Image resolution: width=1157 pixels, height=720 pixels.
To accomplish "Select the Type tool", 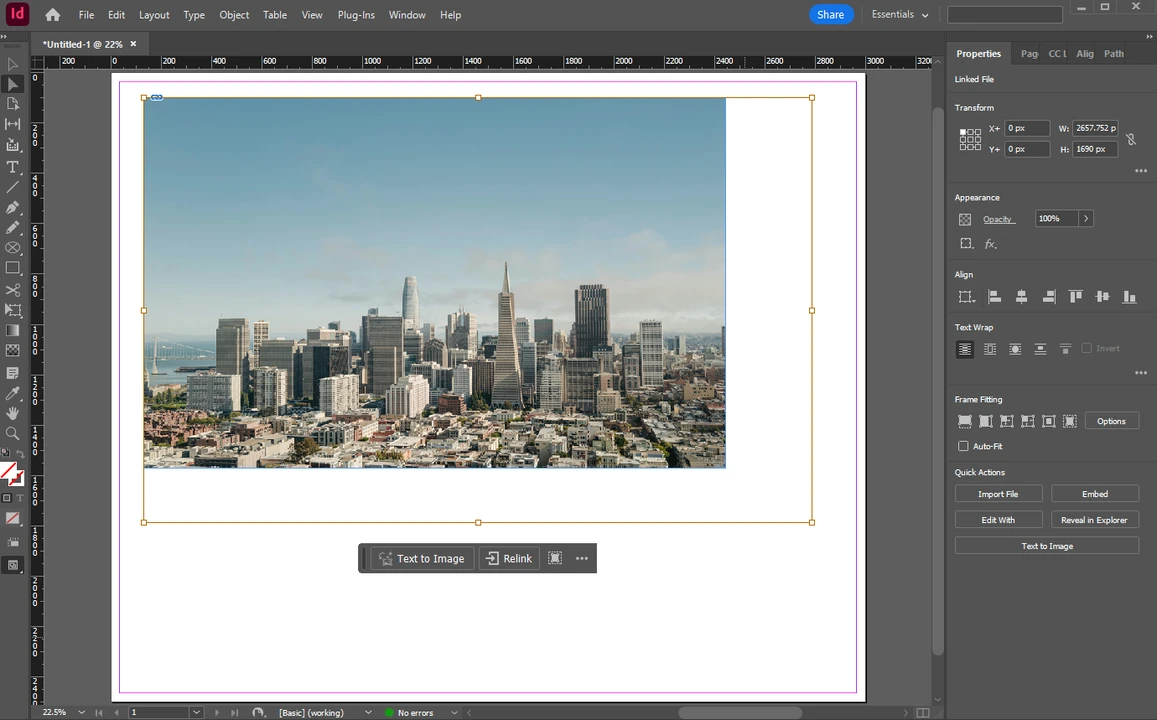I will (x=13, y=166).
